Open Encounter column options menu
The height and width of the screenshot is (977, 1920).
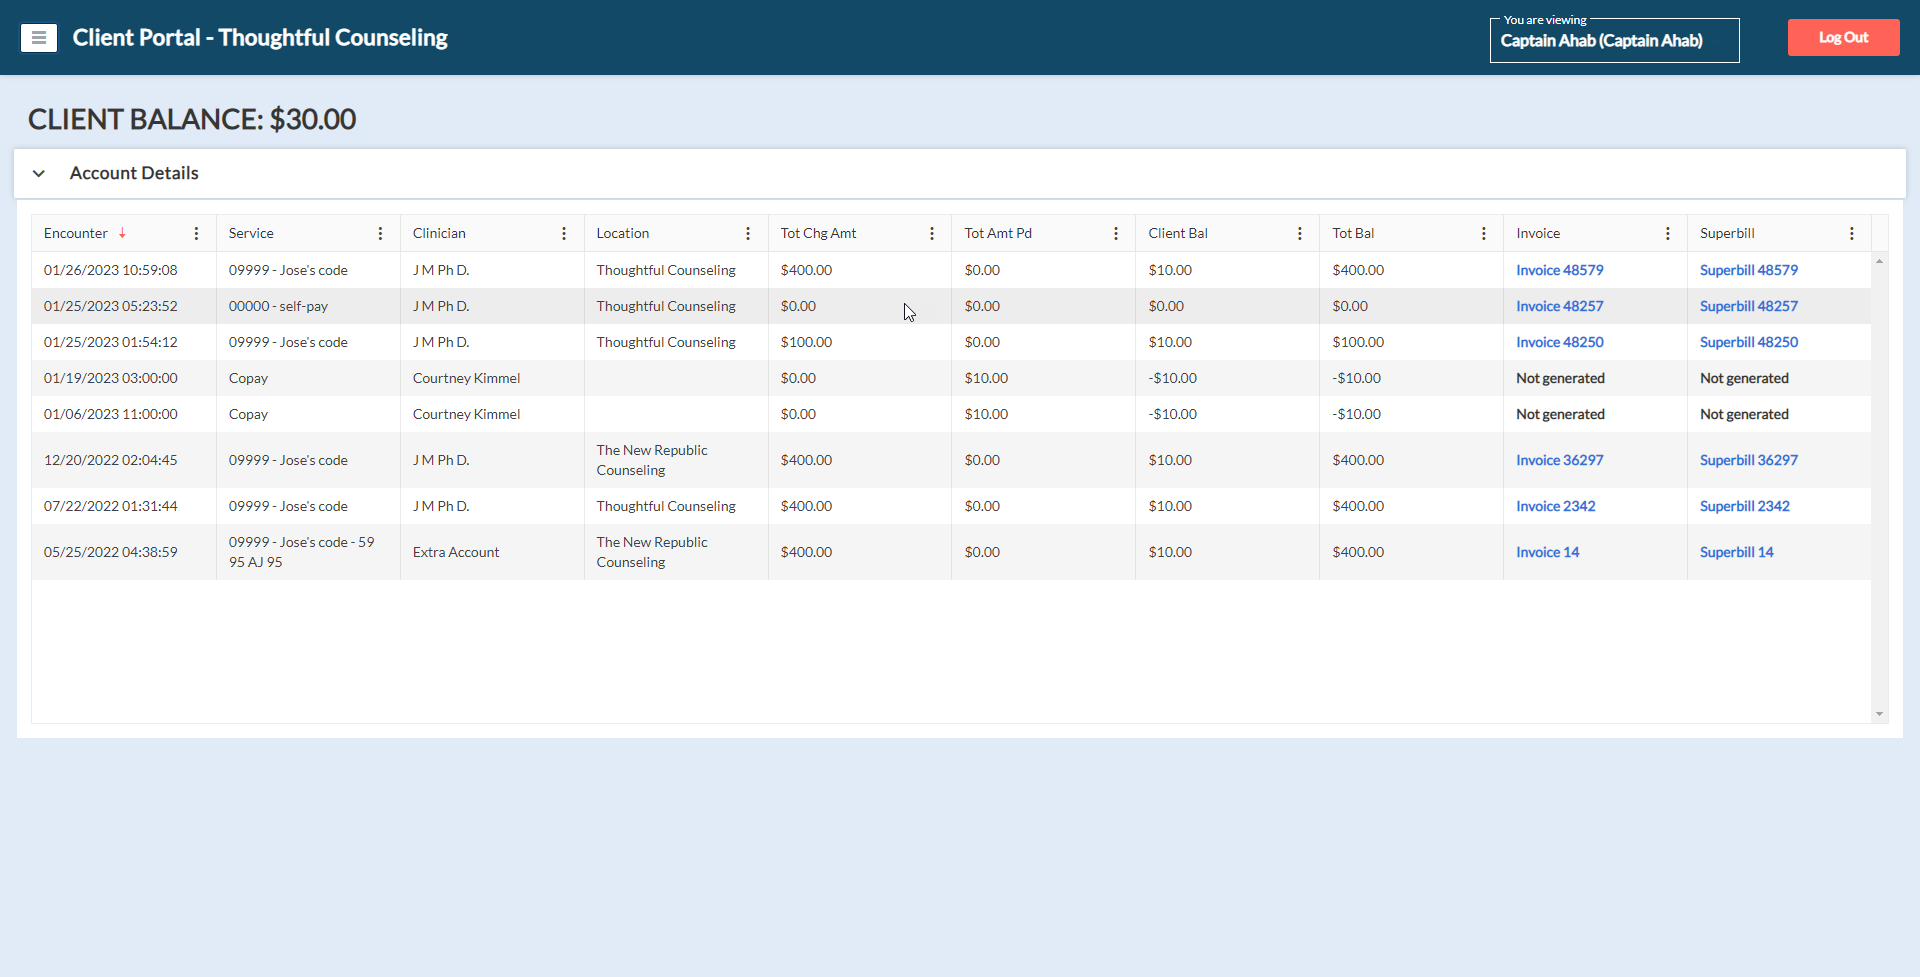(196, 233)
